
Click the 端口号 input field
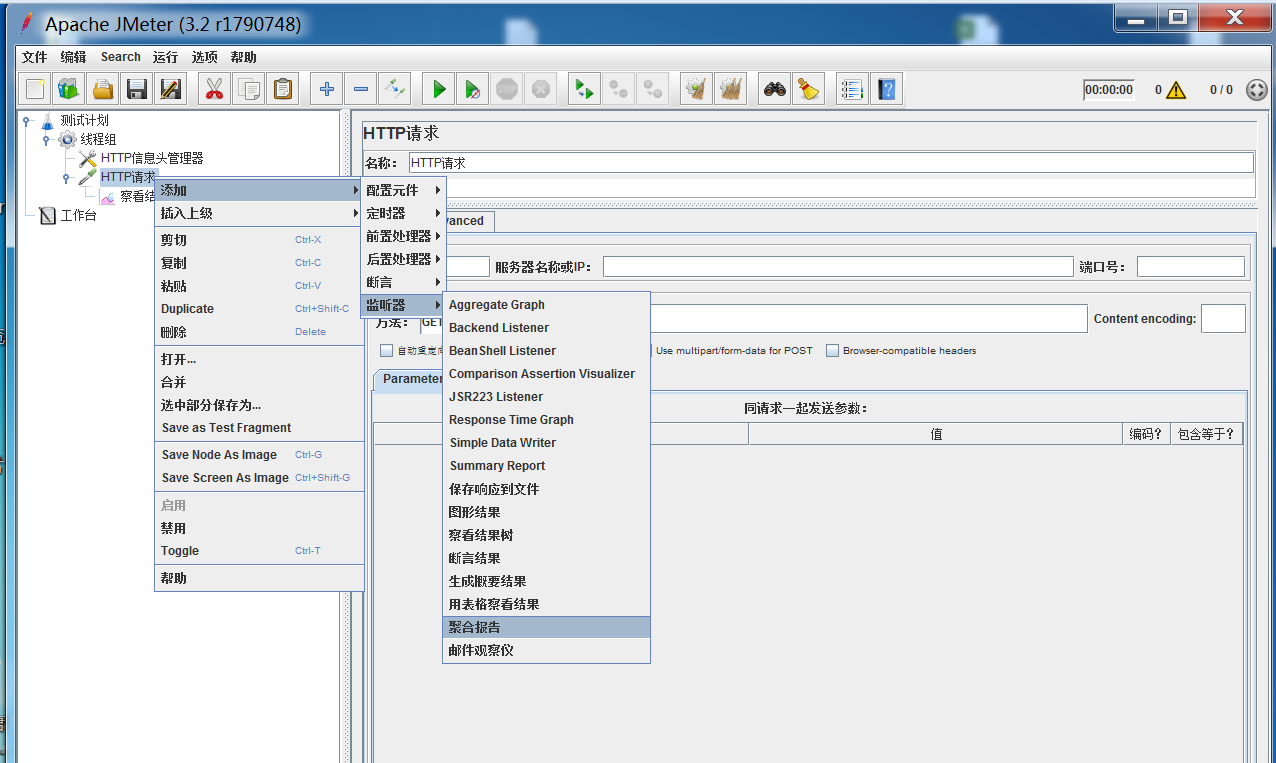coord(1191,267)
